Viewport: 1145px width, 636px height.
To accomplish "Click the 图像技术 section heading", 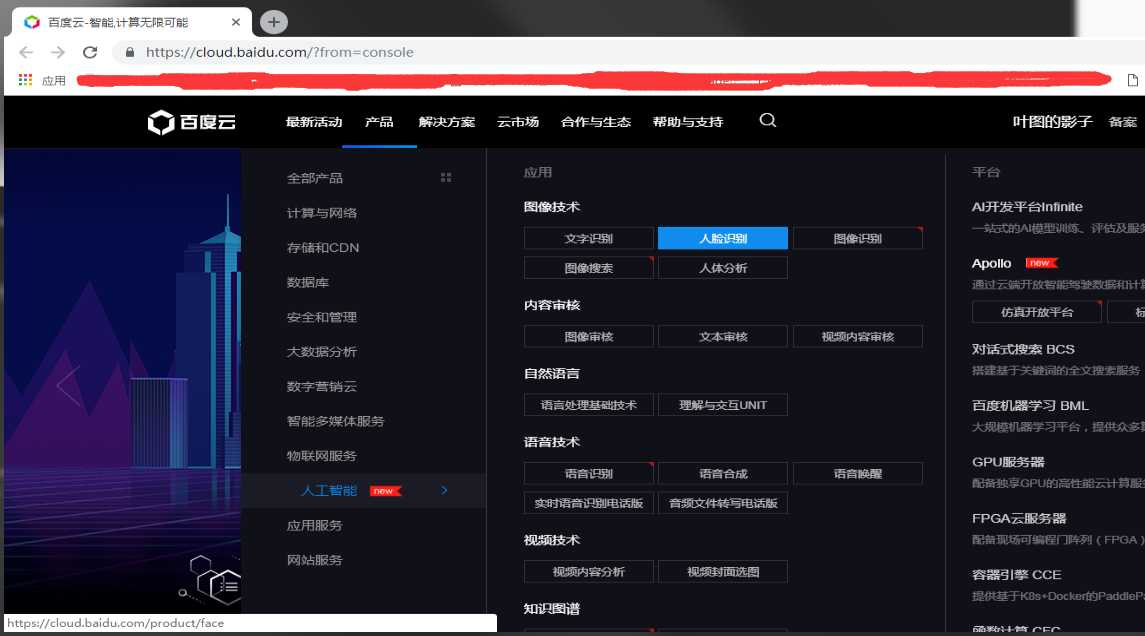I will pyautogui.click(x=551, y=207).
